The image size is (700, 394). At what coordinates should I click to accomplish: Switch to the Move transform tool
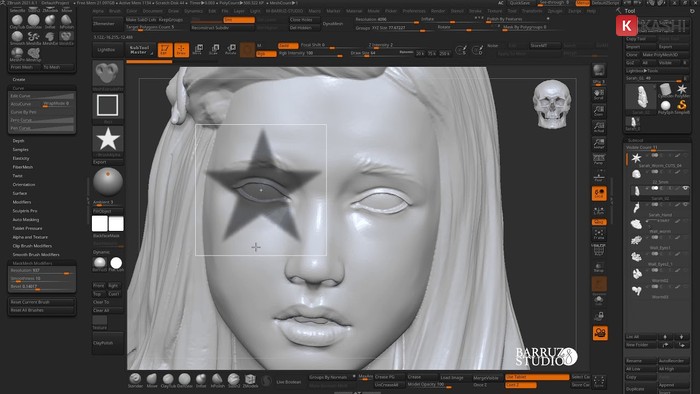pos(198,50)
